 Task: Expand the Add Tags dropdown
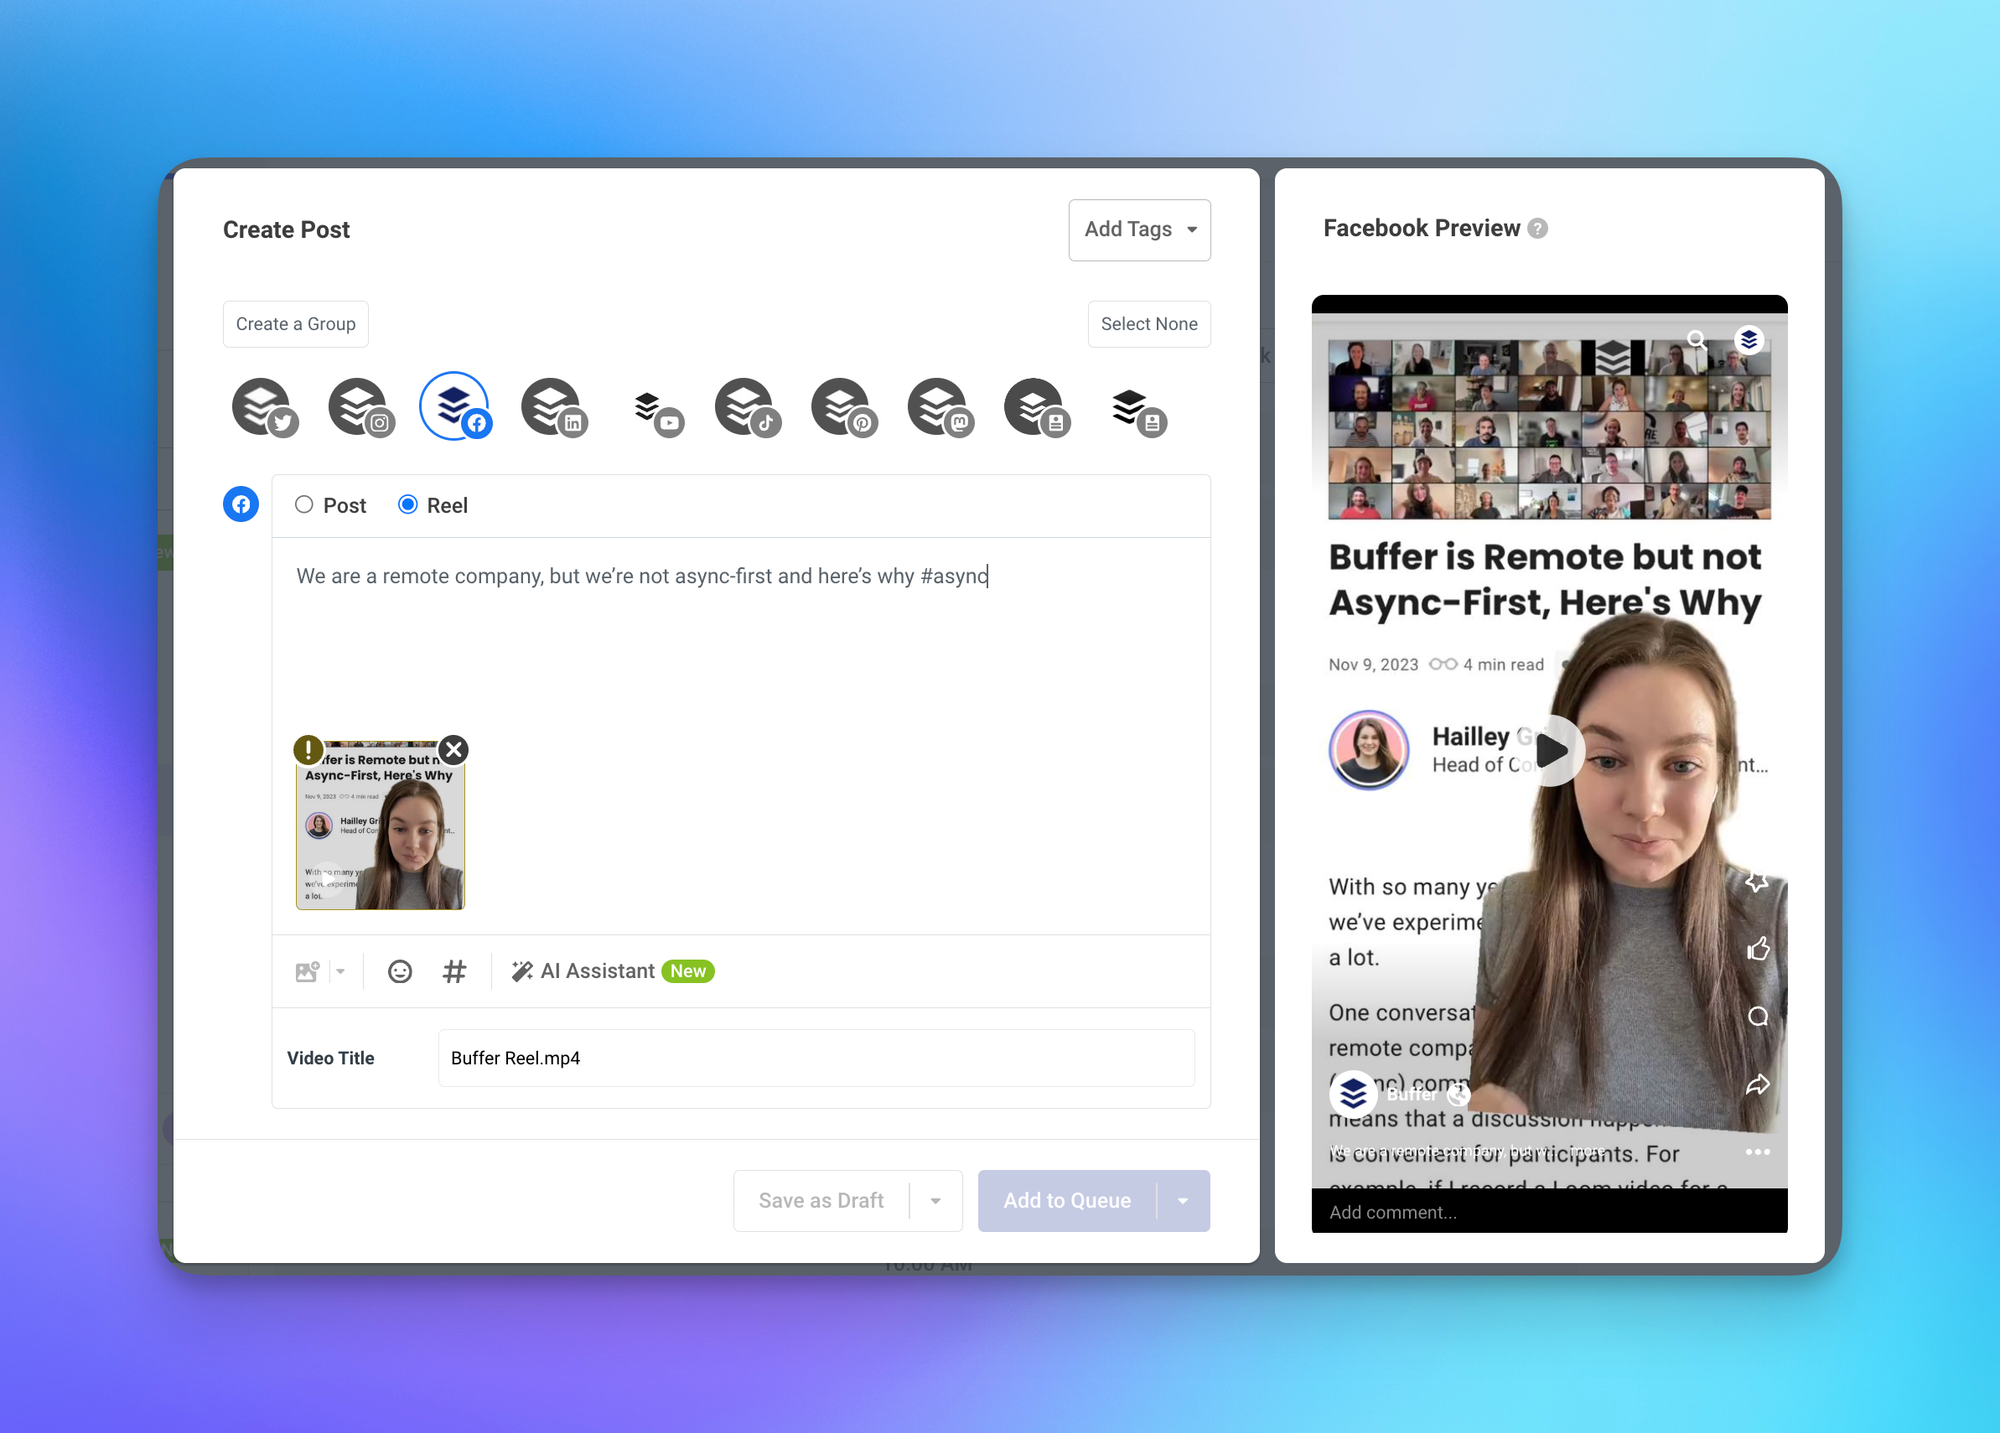coord(1140,228)
